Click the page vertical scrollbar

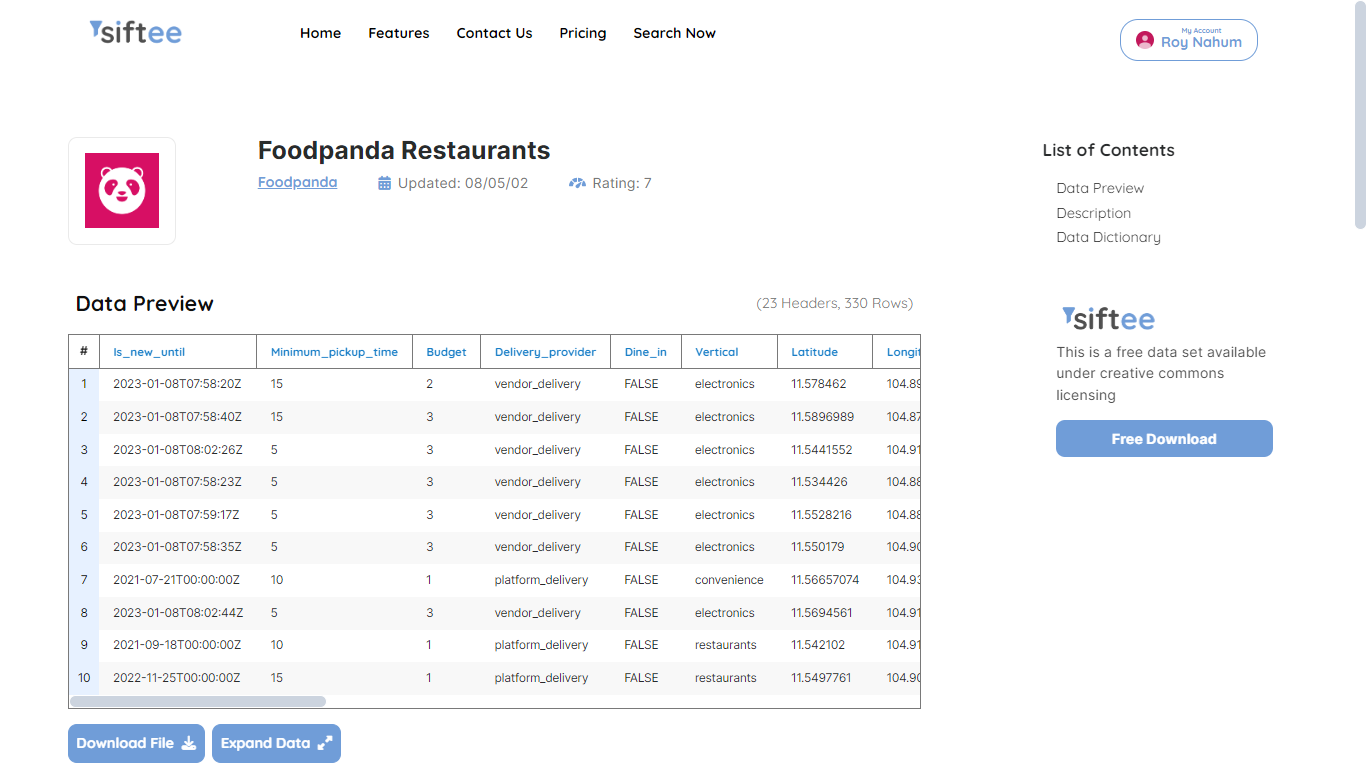[1360, 115]
